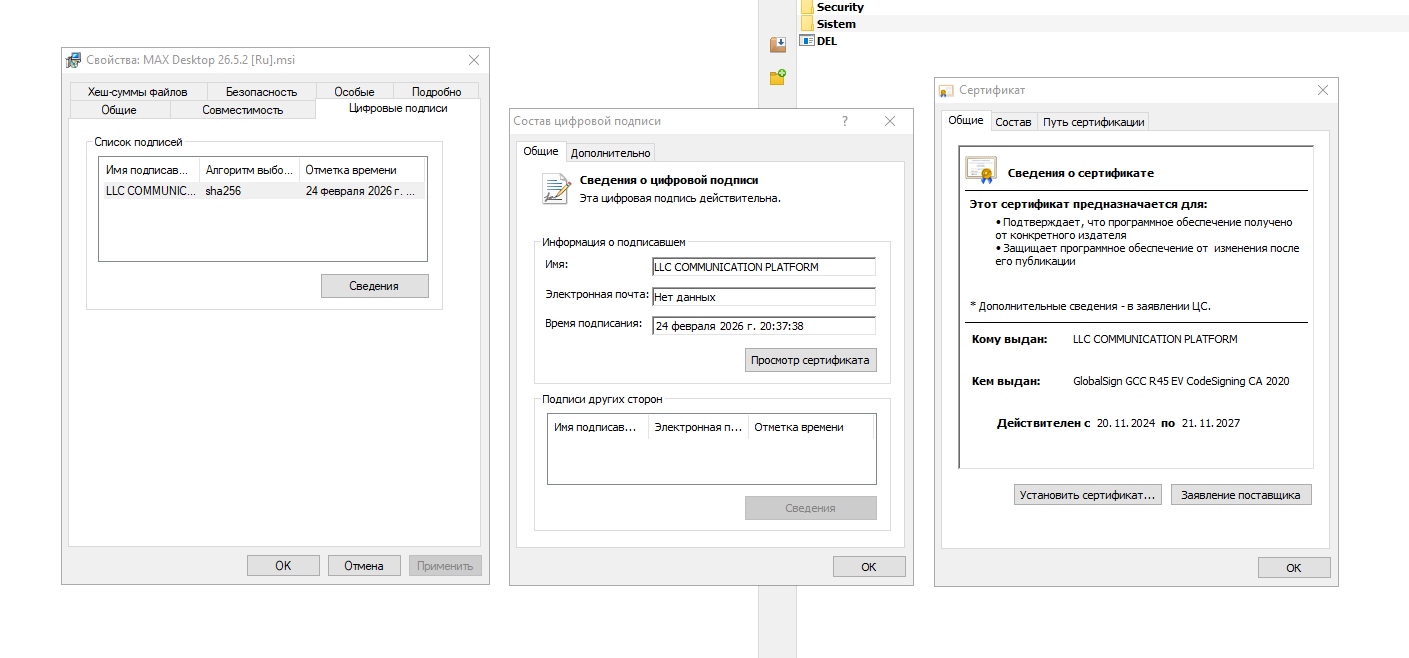Select the Цифровые подписи tab
The width and height of the screenshot is (1409, 658).
point(398,108)
